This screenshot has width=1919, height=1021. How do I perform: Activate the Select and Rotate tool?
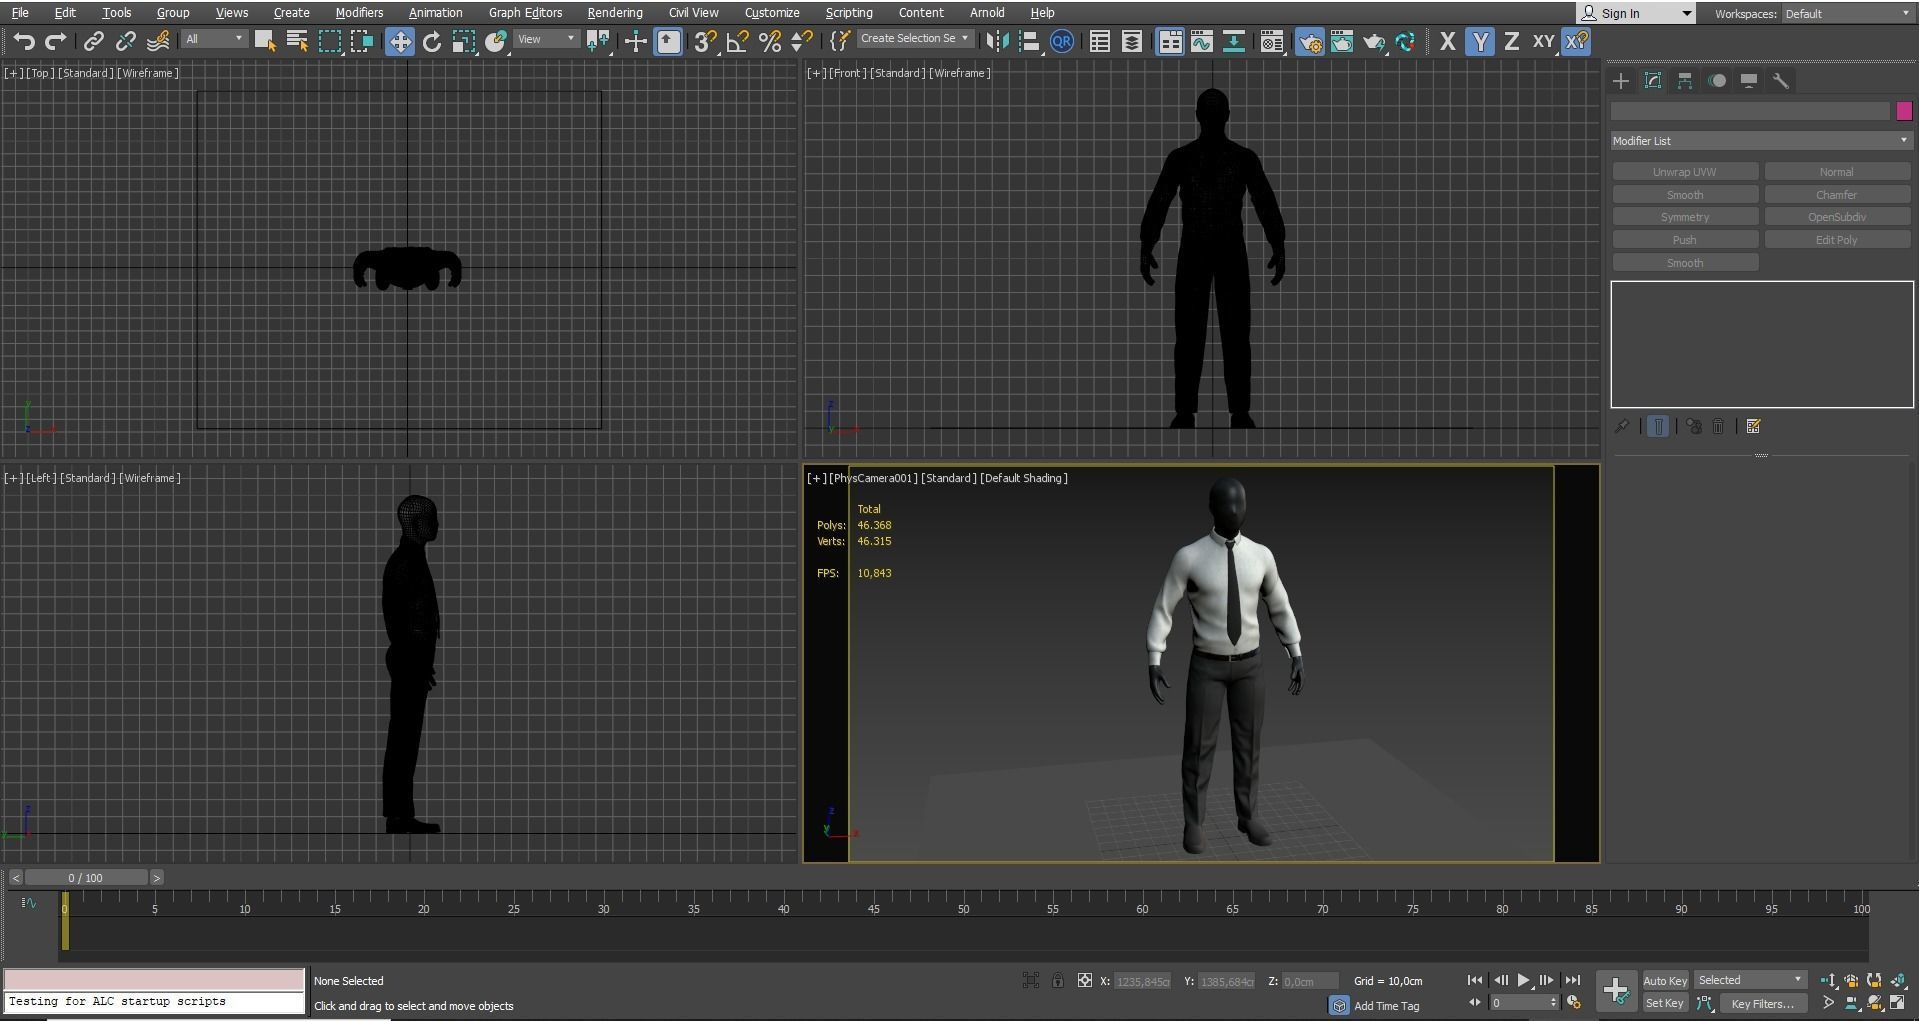point(432,41)
